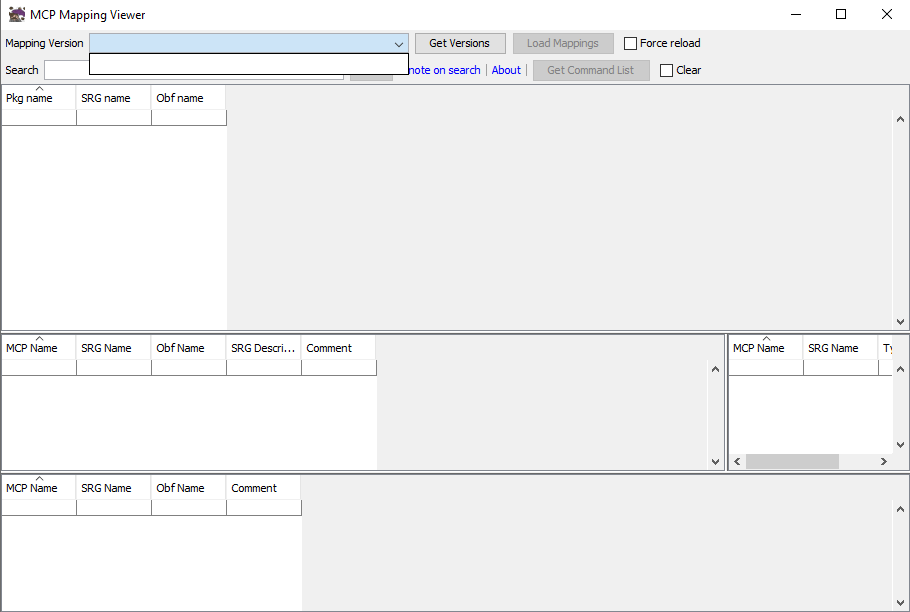Enable the Force reload checkbox
910x612 pixels.
coord(630,44)
